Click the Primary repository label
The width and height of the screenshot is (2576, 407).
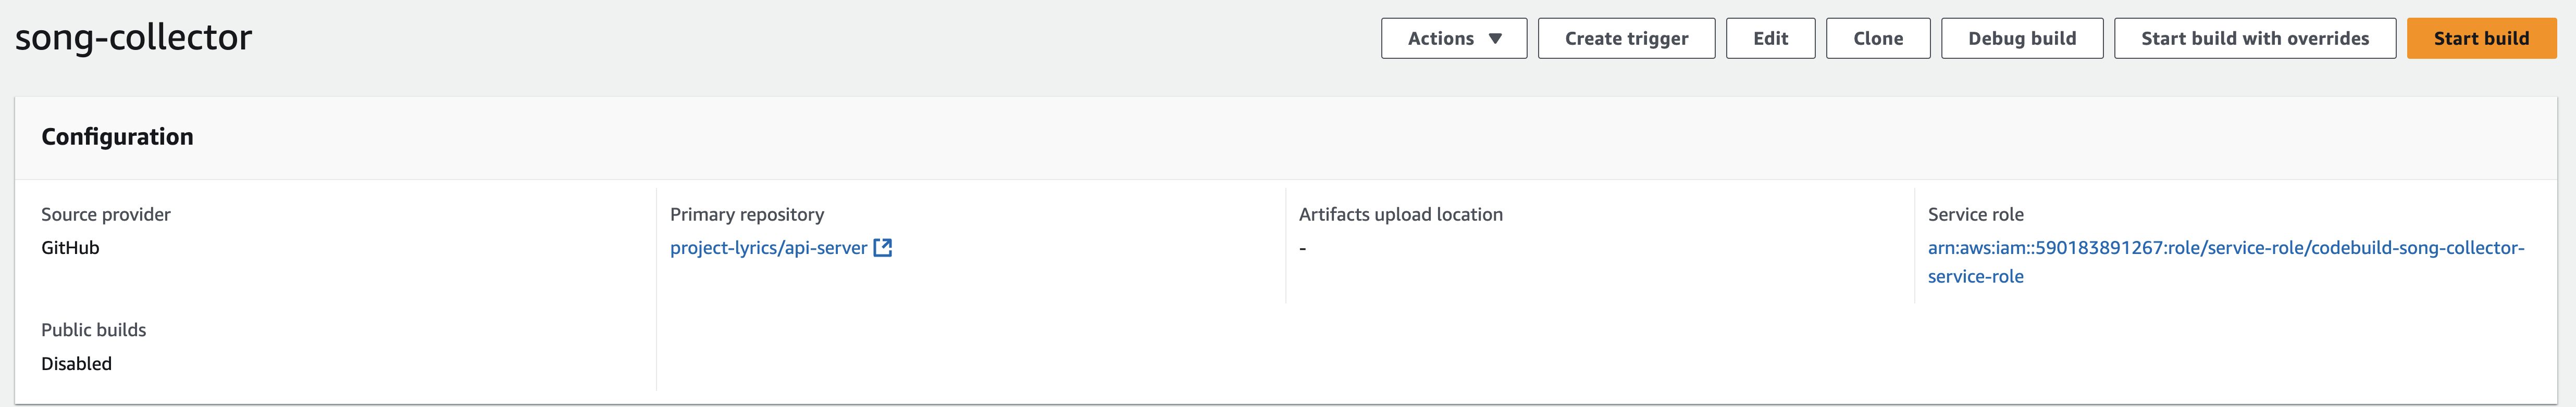coord(747,214)
